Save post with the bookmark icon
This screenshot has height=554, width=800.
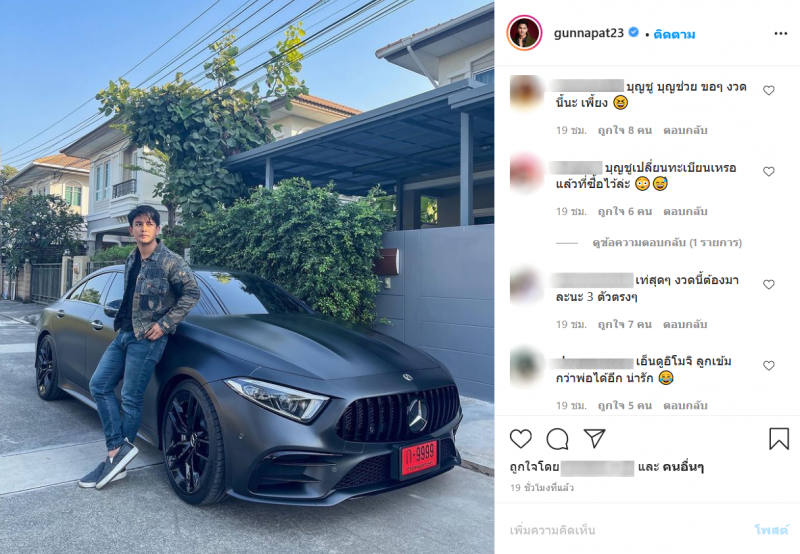[x=779, y=439]
